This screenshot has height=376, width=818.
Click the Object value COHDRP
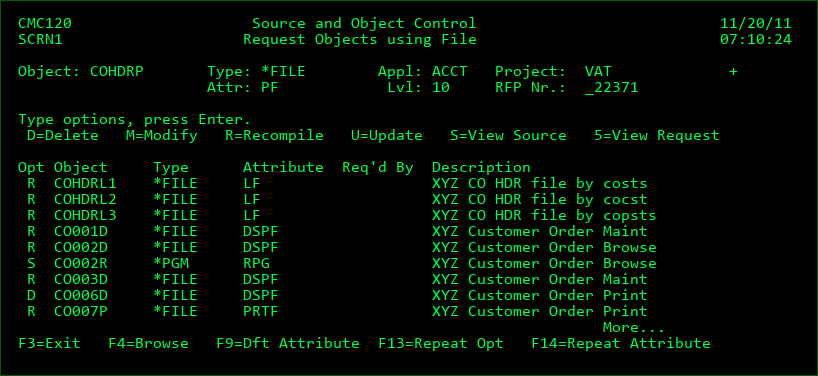[117, 71]
